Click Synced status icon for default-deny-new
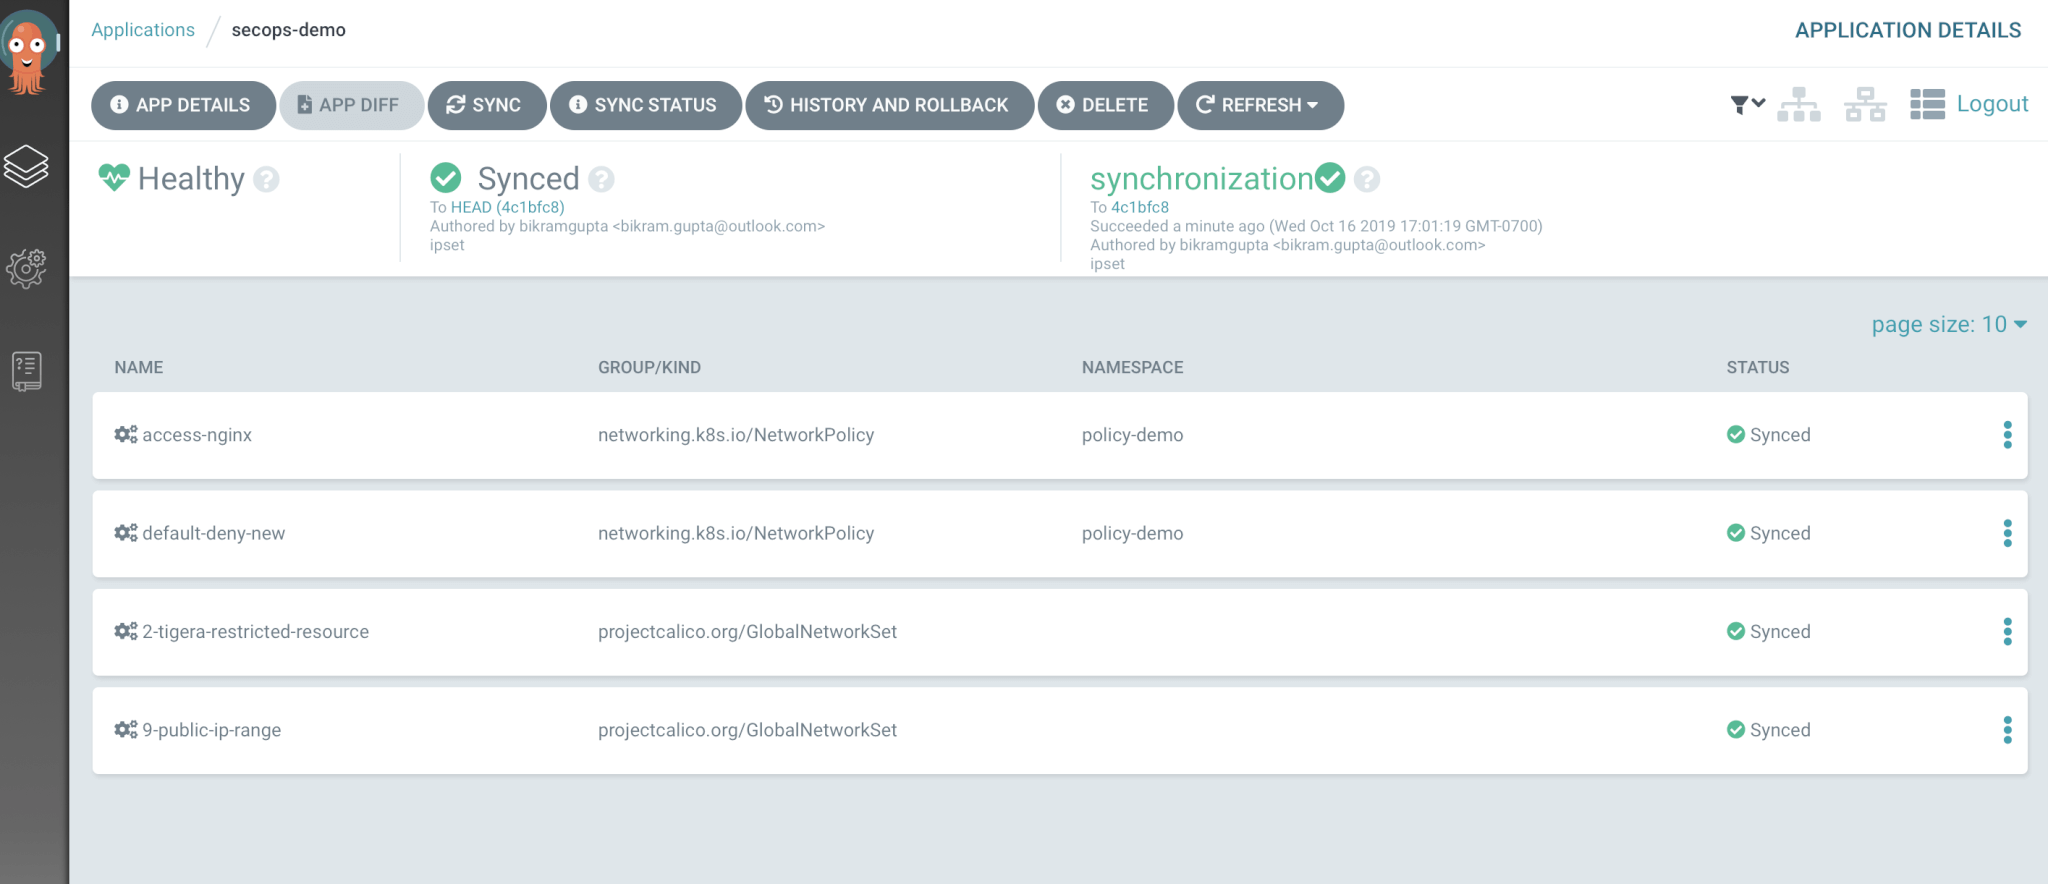 [x=1736, y=533]
